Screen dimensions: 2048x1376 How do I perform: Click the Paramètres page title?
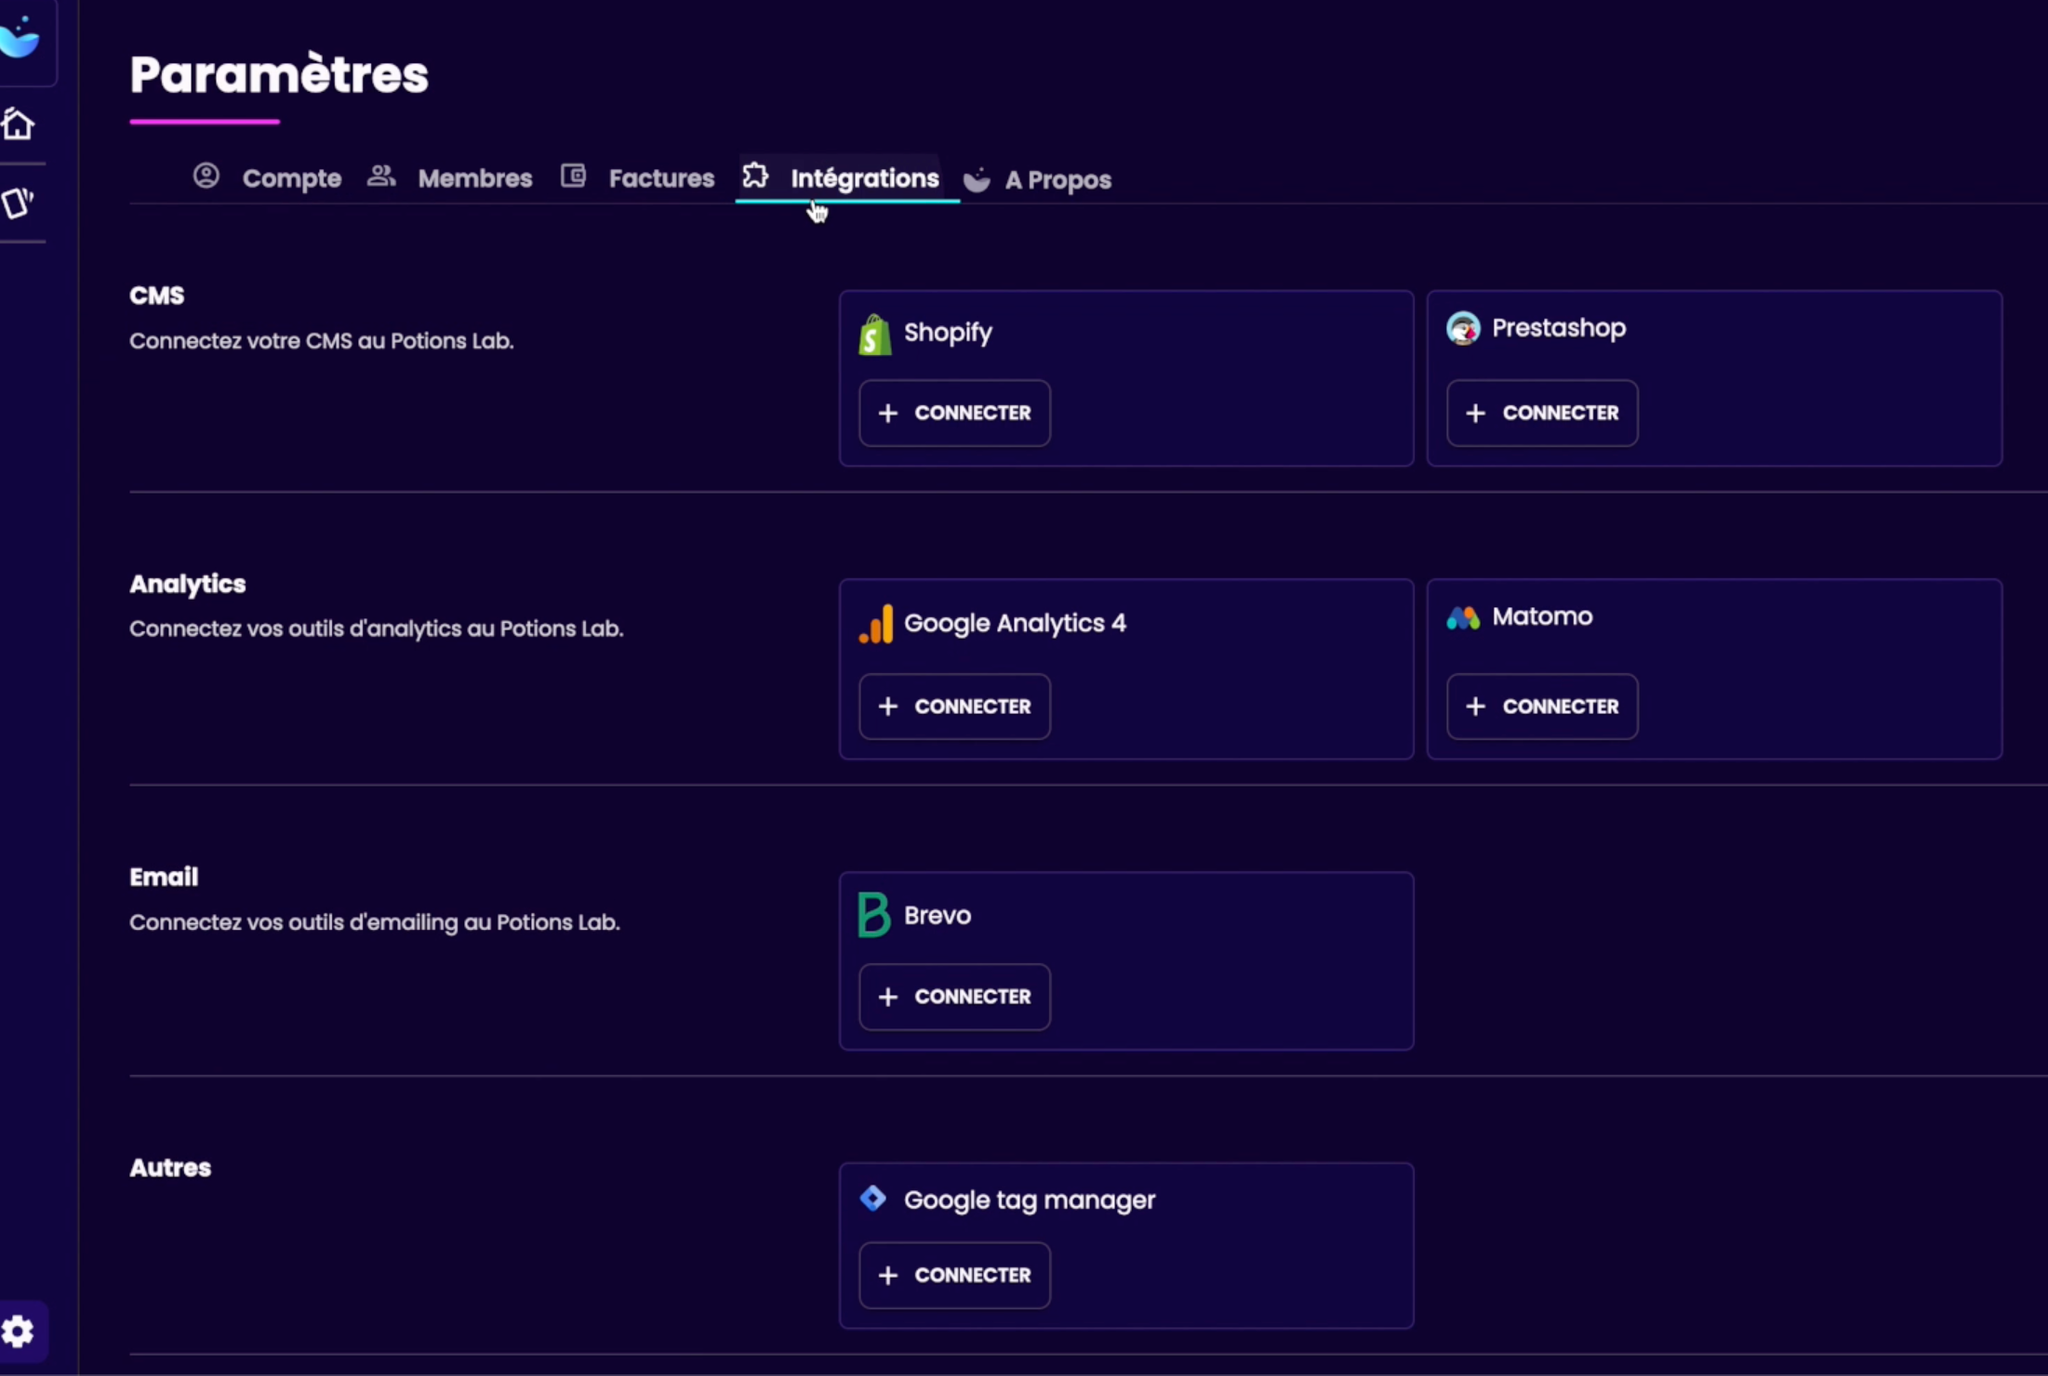(279, 74)
